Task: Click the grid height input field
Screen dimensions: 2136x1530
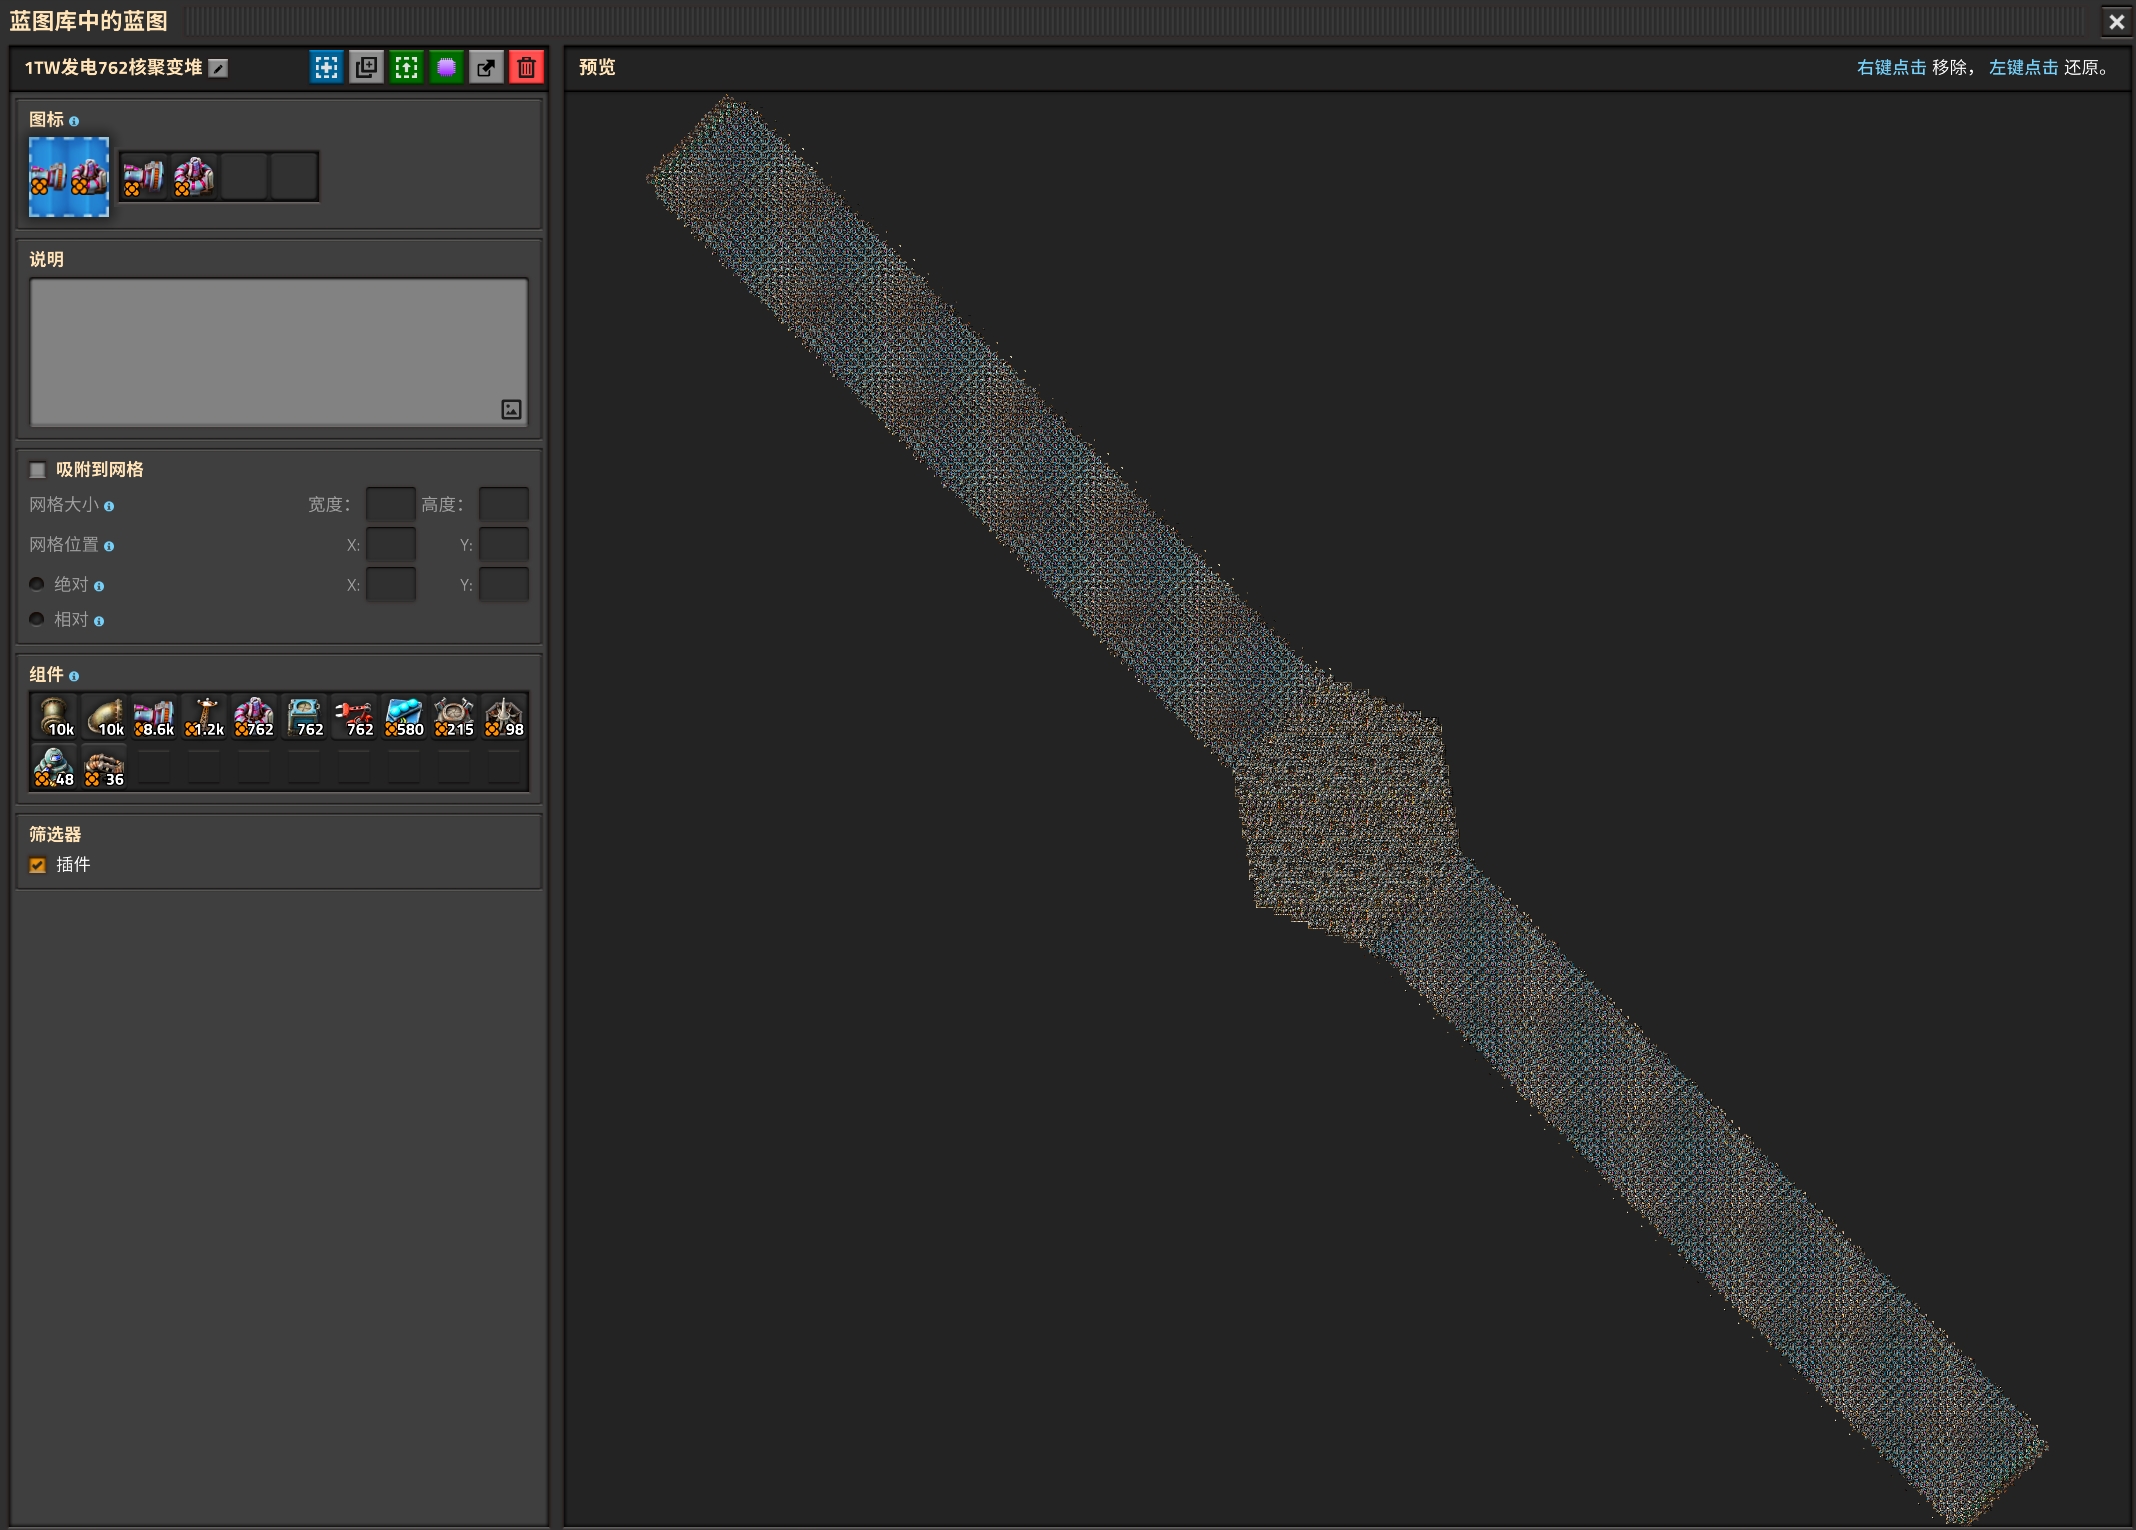Action: point(503,505)
